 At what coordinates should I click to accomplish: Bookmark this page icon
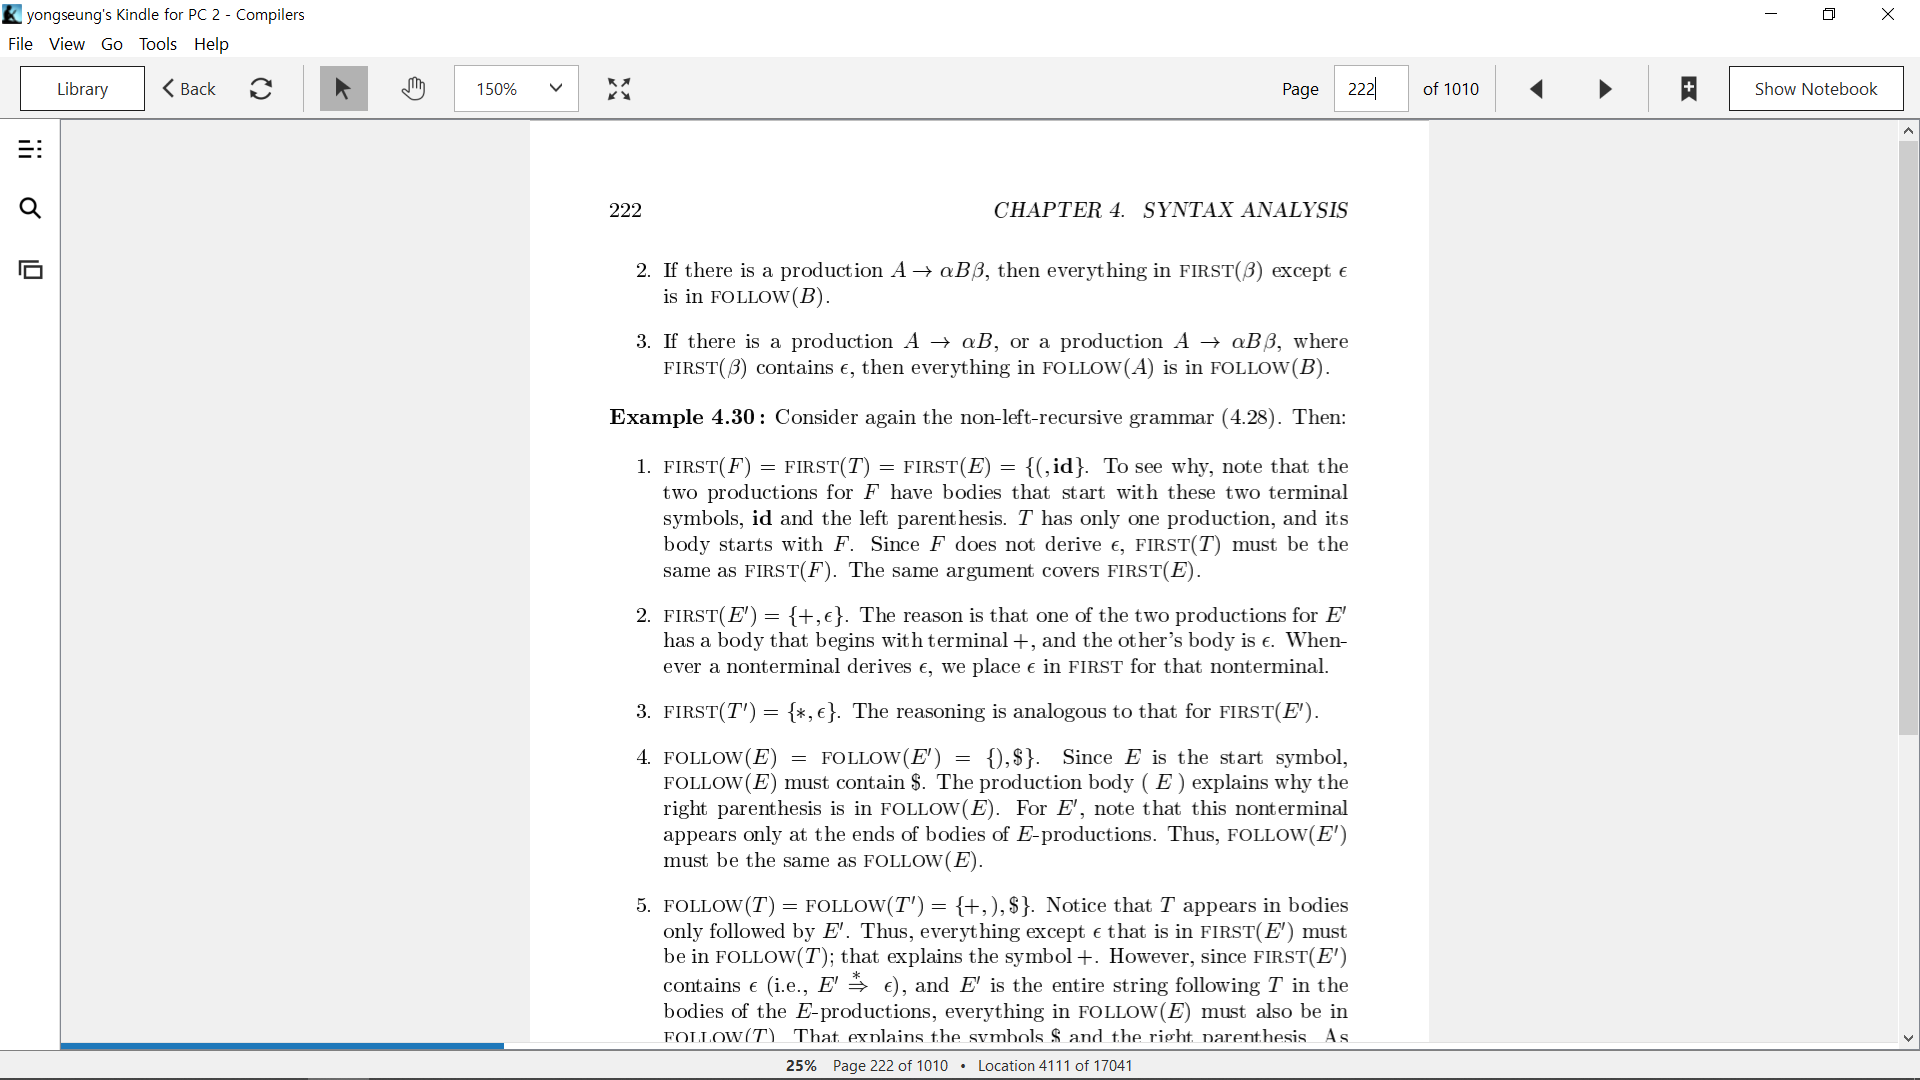(x=1689, y=89)
